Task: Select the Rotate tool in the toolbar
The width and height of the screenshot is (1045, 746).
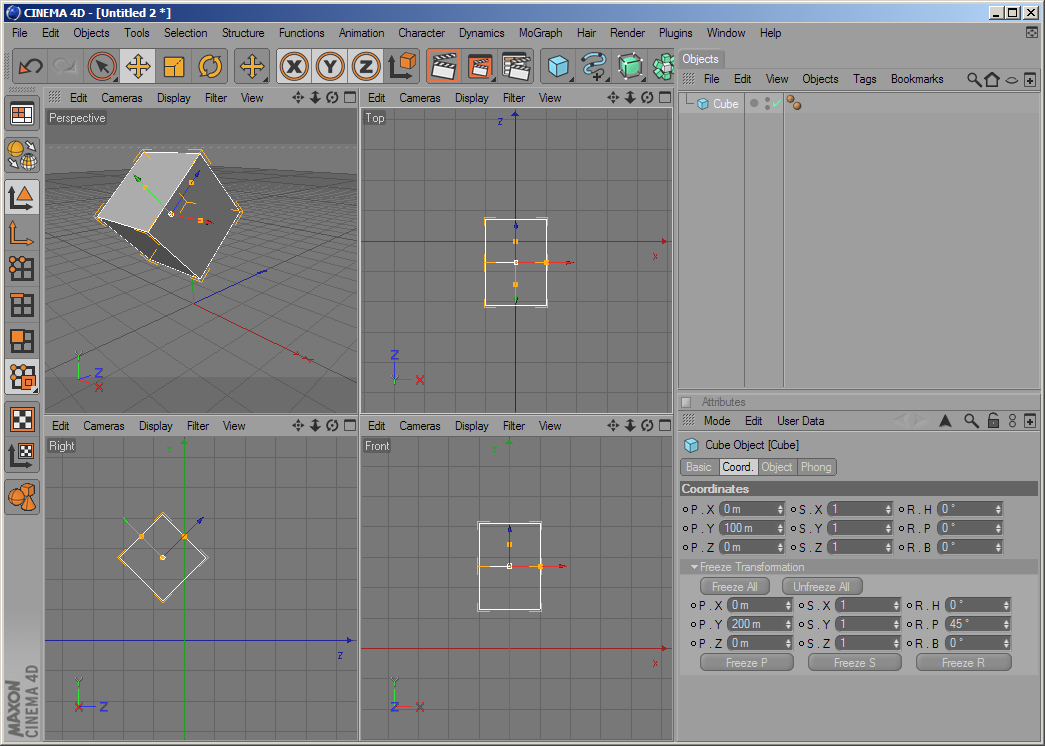Action: point(210,67)
